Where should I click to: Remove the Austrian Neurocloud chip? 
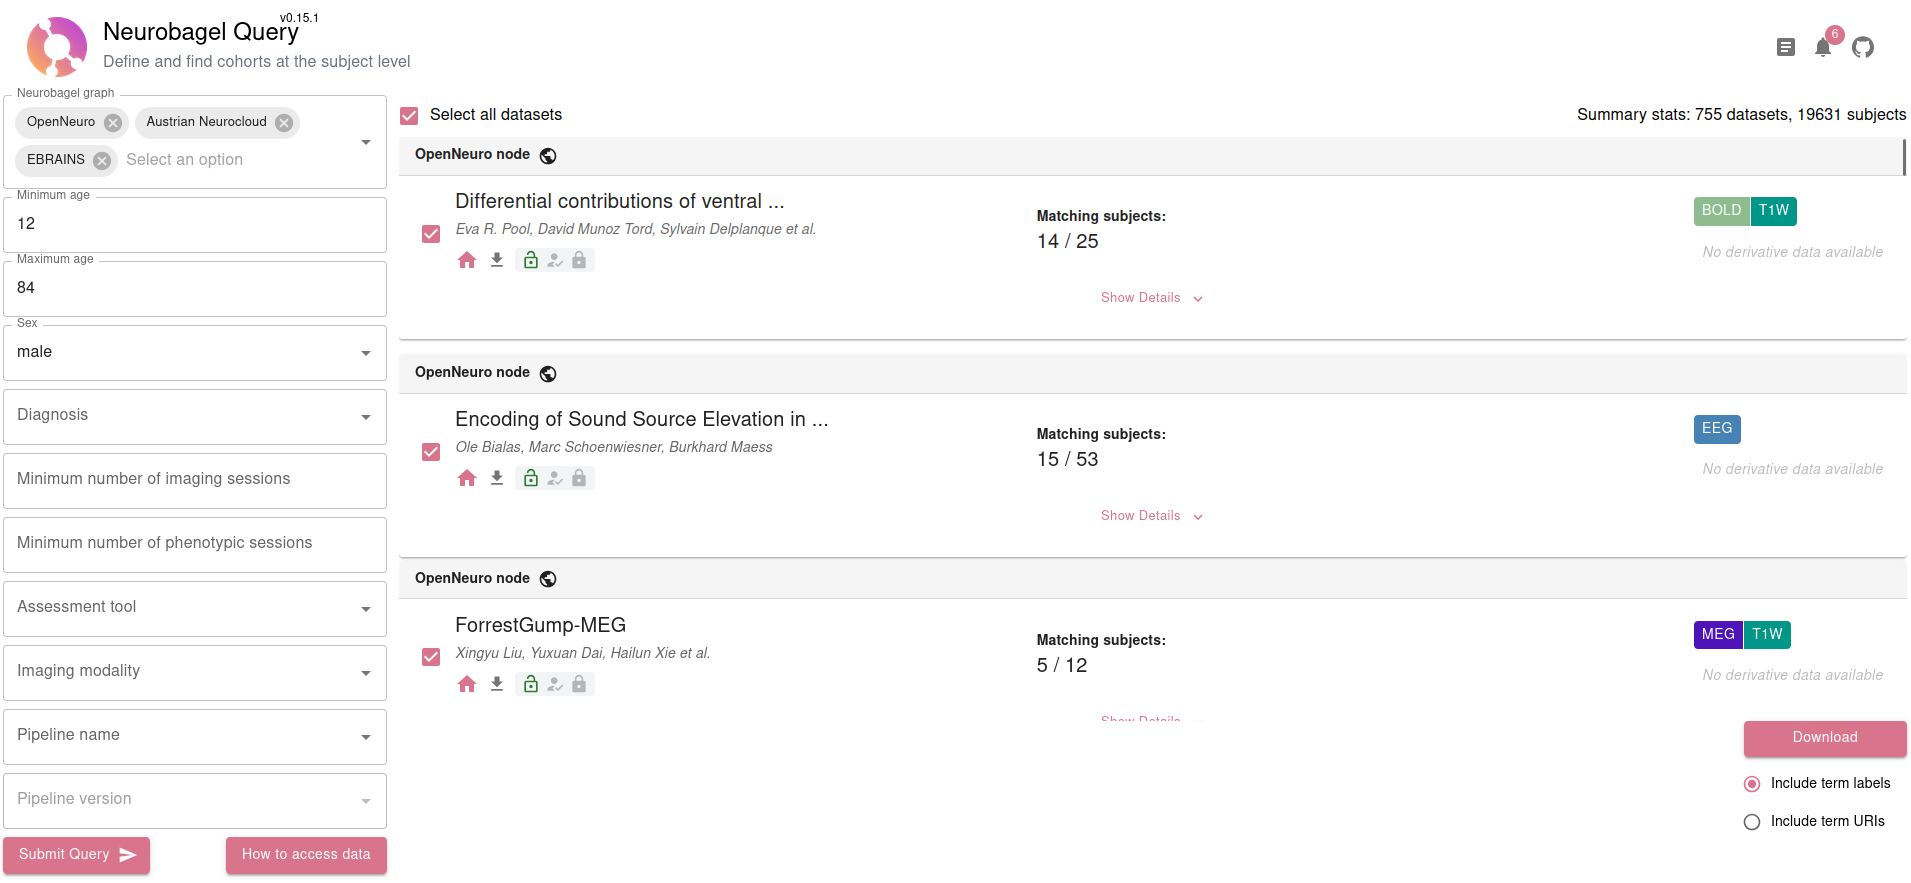click(284, 123)
